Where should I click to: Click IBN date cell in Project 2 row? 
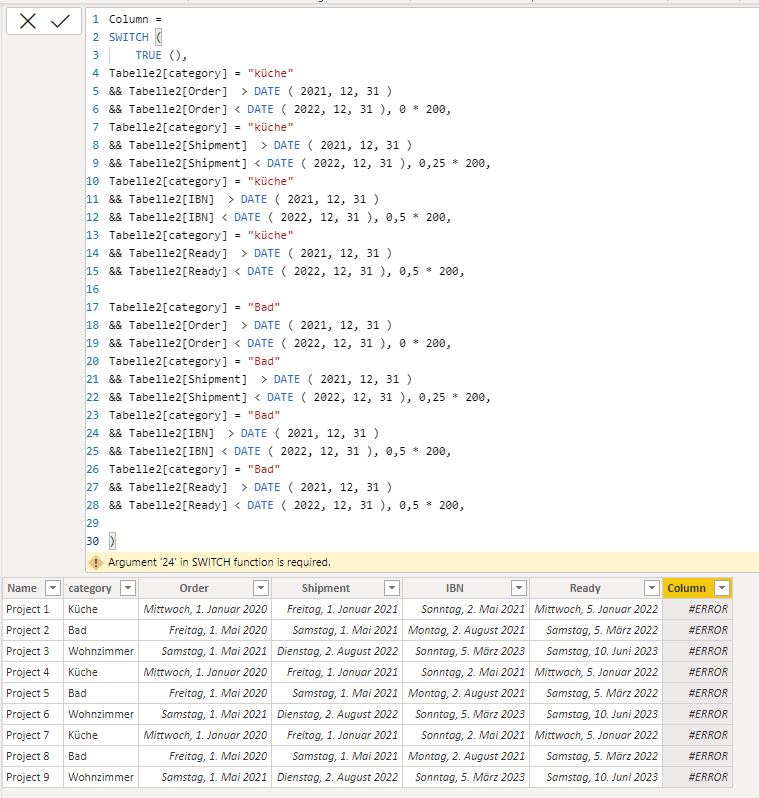(466, 630)
